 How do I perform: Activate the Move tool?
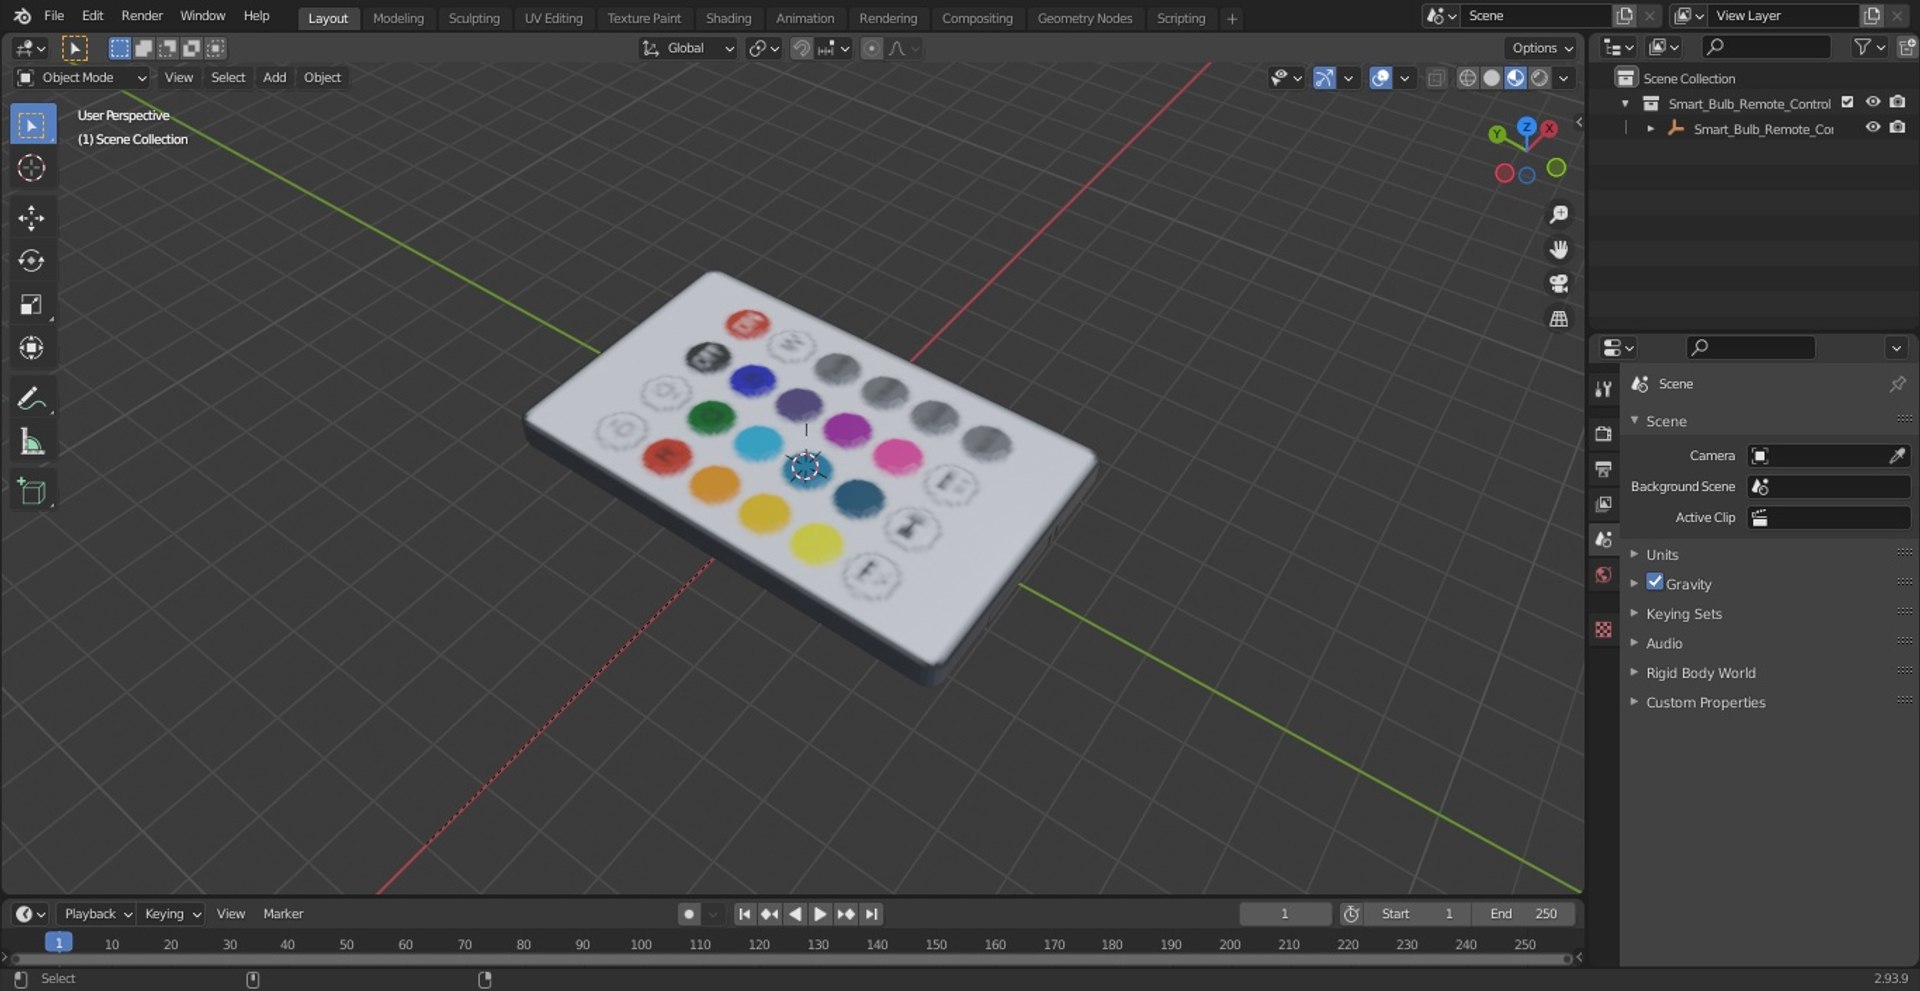(32, 218)
